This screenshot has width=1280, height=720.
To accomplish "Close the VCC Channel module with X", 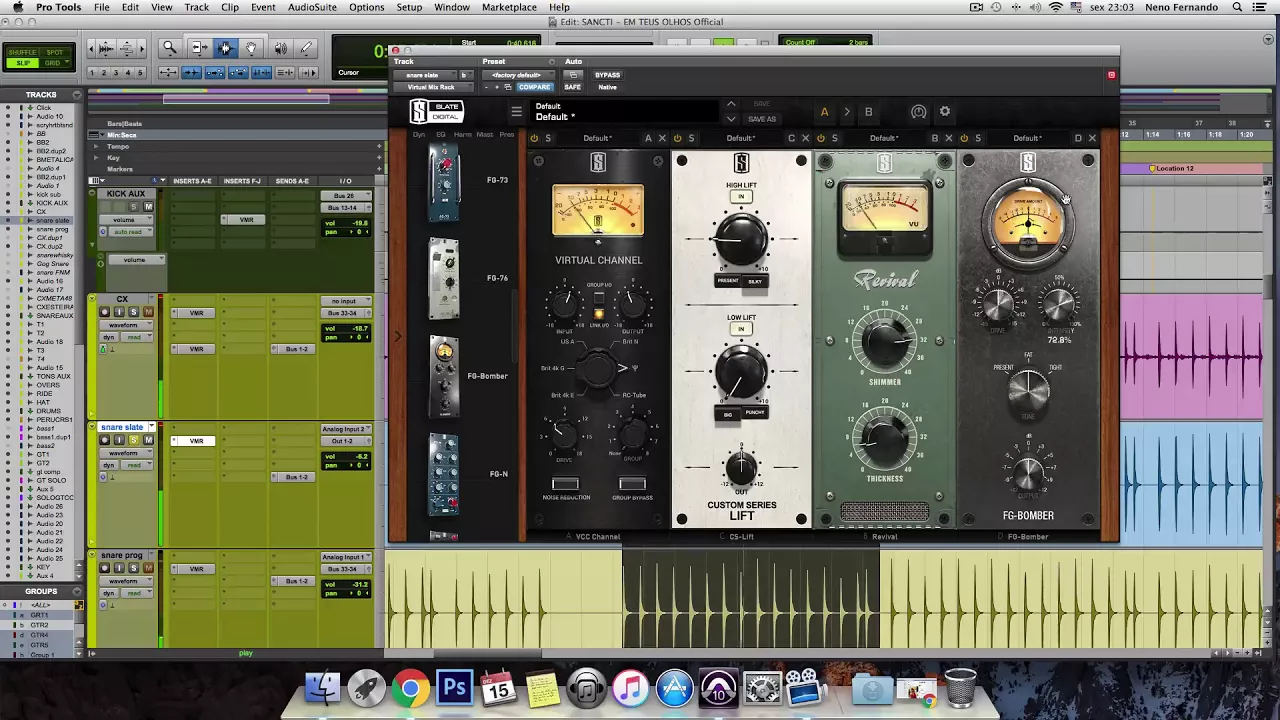I will (662, 138).
